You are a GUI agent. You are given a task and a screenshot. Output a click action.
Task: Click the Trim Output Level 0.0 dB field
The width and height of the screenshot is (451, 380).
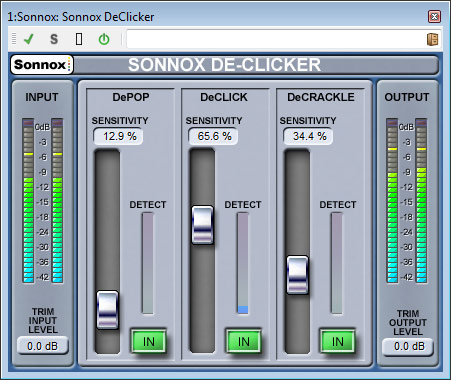tap(408, 347)
